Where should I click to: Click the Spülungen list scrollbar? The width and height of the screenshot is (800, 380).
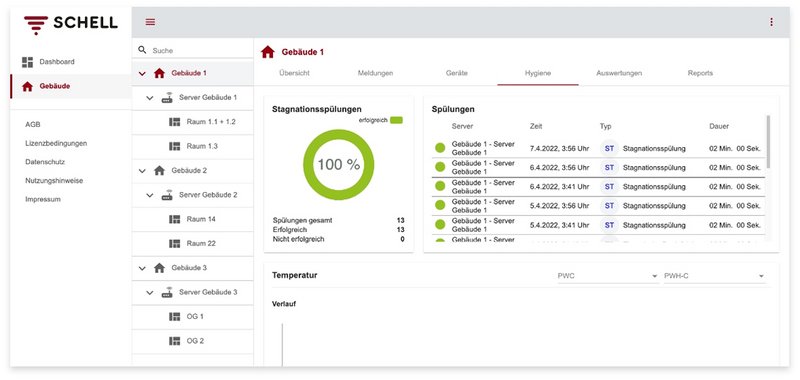pos(769,141)
